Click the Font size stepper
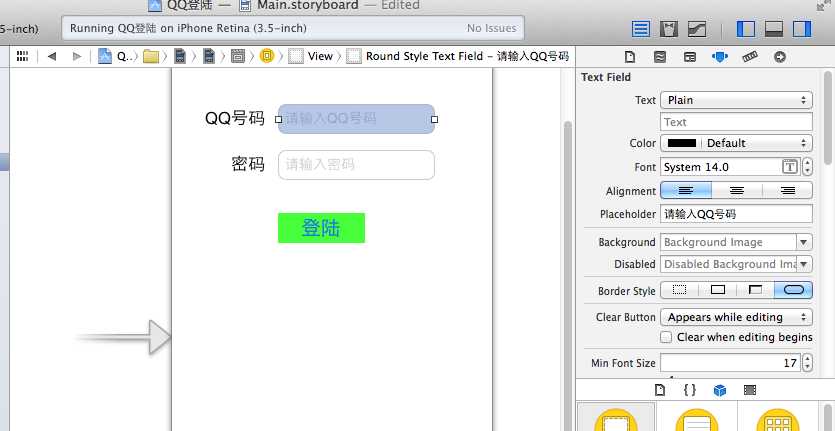The height and width of the screenshot is (431, 835). pyautogui.click(x=807, y=167)
